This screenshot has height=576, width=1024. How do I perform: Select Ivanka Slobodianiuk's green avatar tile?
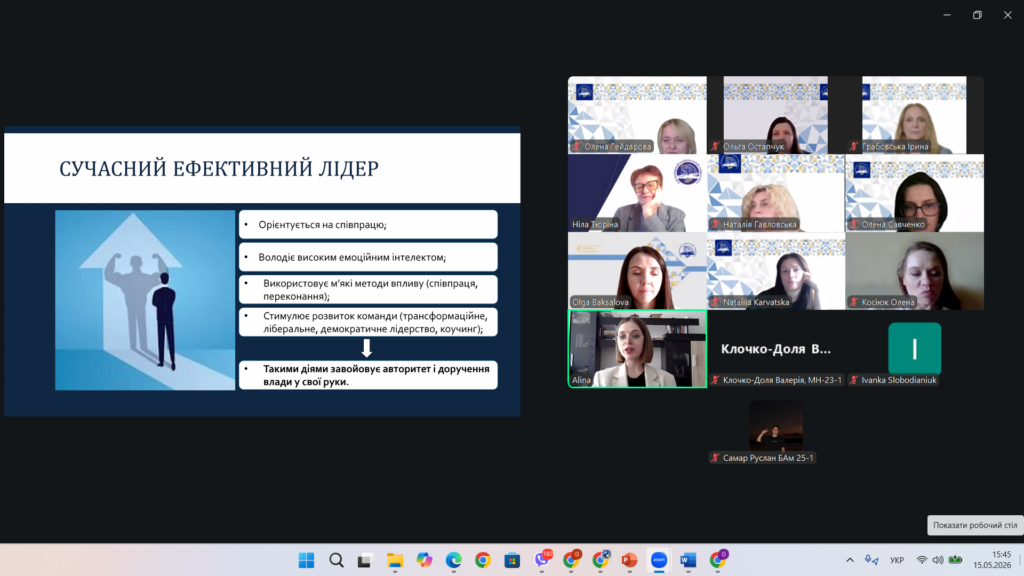point(914,349)
